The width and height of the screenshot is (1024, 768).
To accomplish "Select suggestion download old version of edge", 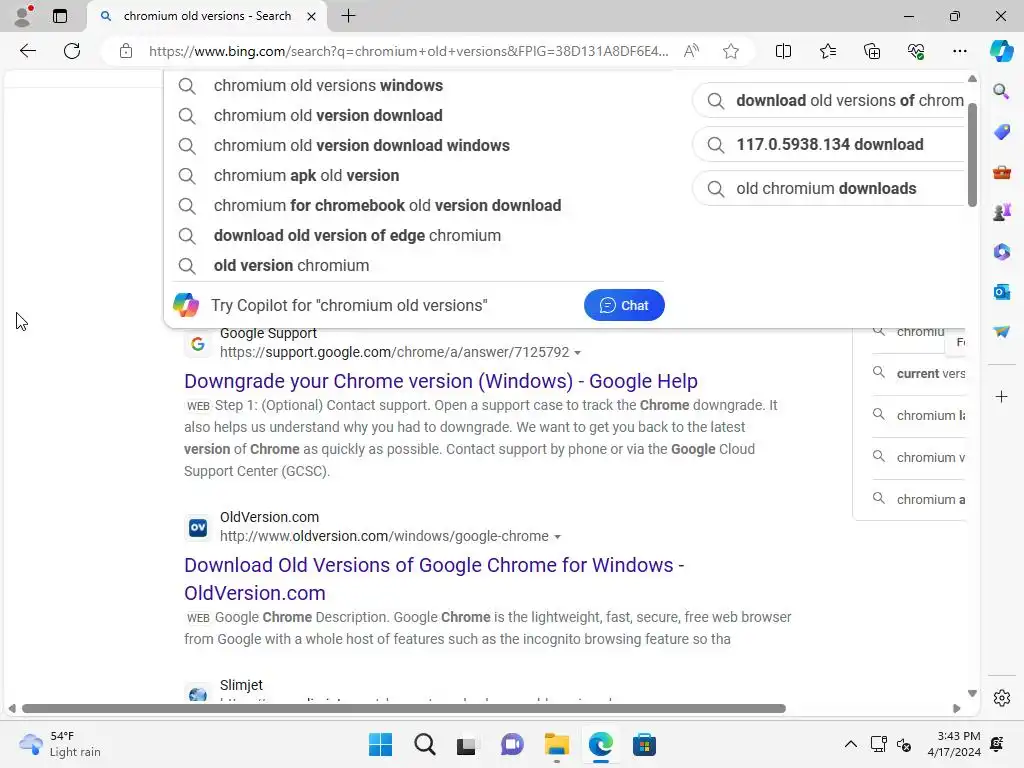I will click(x=418, y=236).
